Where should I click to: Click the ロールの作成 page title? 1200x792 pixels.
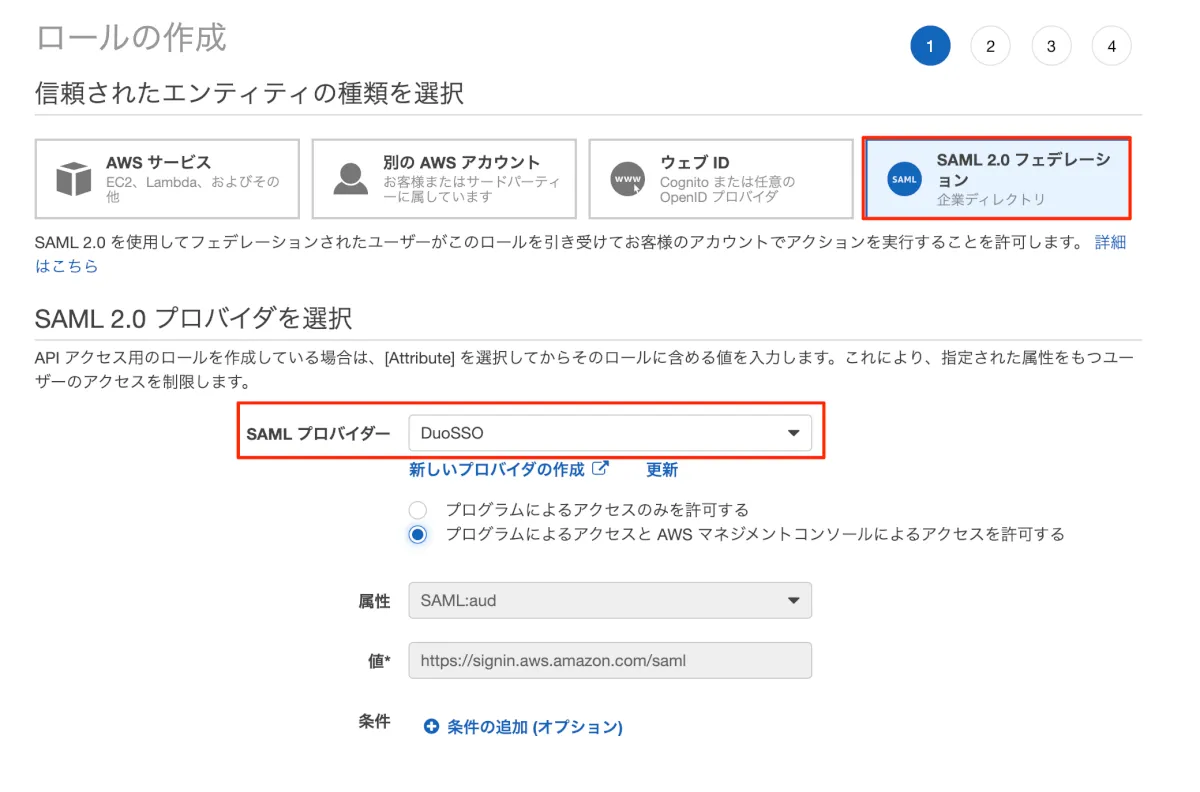point(131,37)
